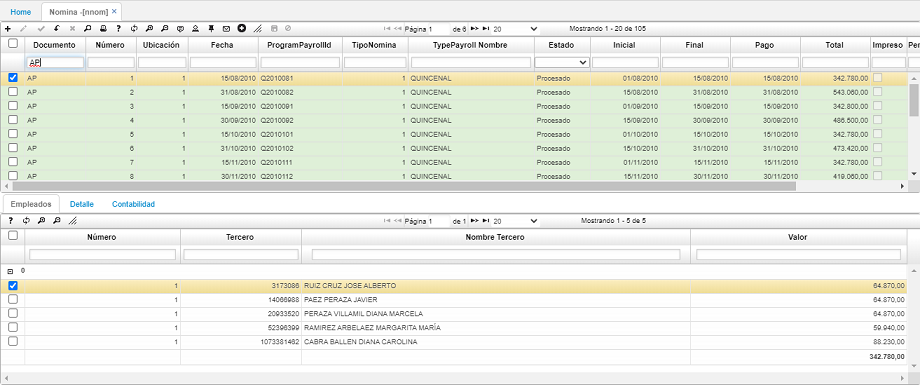Open page size dropdown in Nomina grid

[x=515, y=28]
